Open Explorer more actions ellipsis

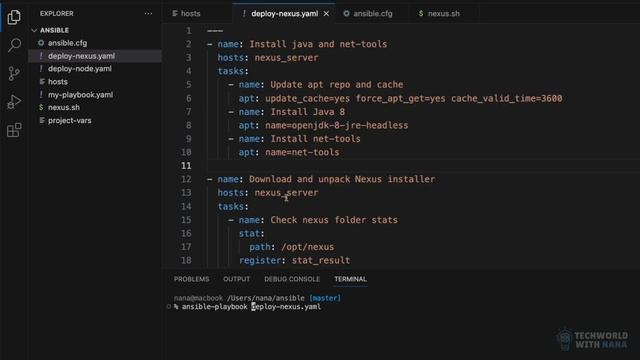pyautogui.click(x=148, y=13)
